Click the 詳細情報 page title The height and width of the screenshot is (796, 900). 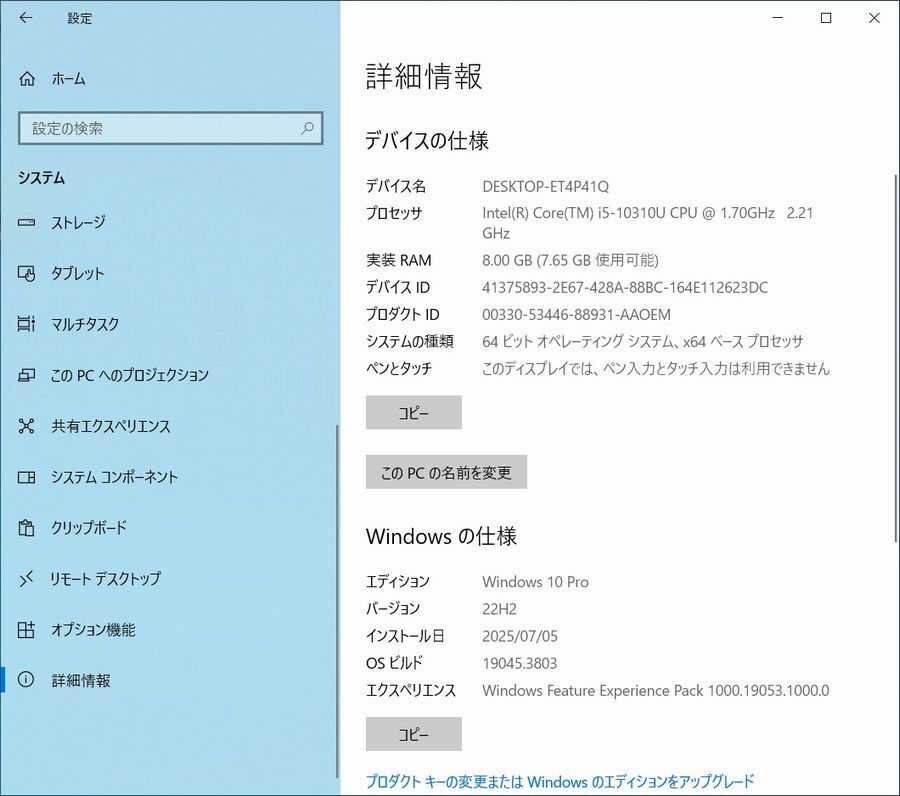tap(424, 76)
